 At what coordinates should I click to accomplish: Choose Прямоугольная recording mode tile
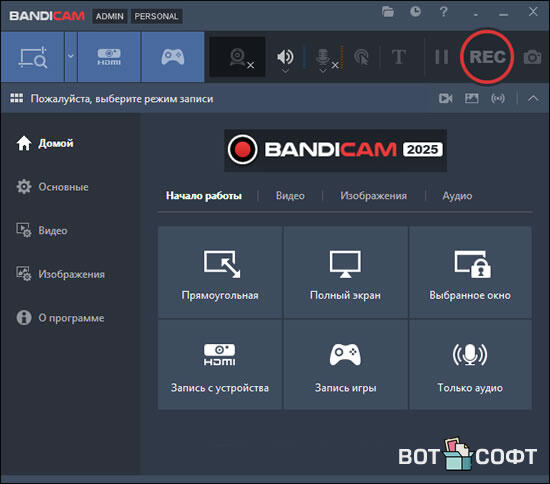click(x=220, y=272)
